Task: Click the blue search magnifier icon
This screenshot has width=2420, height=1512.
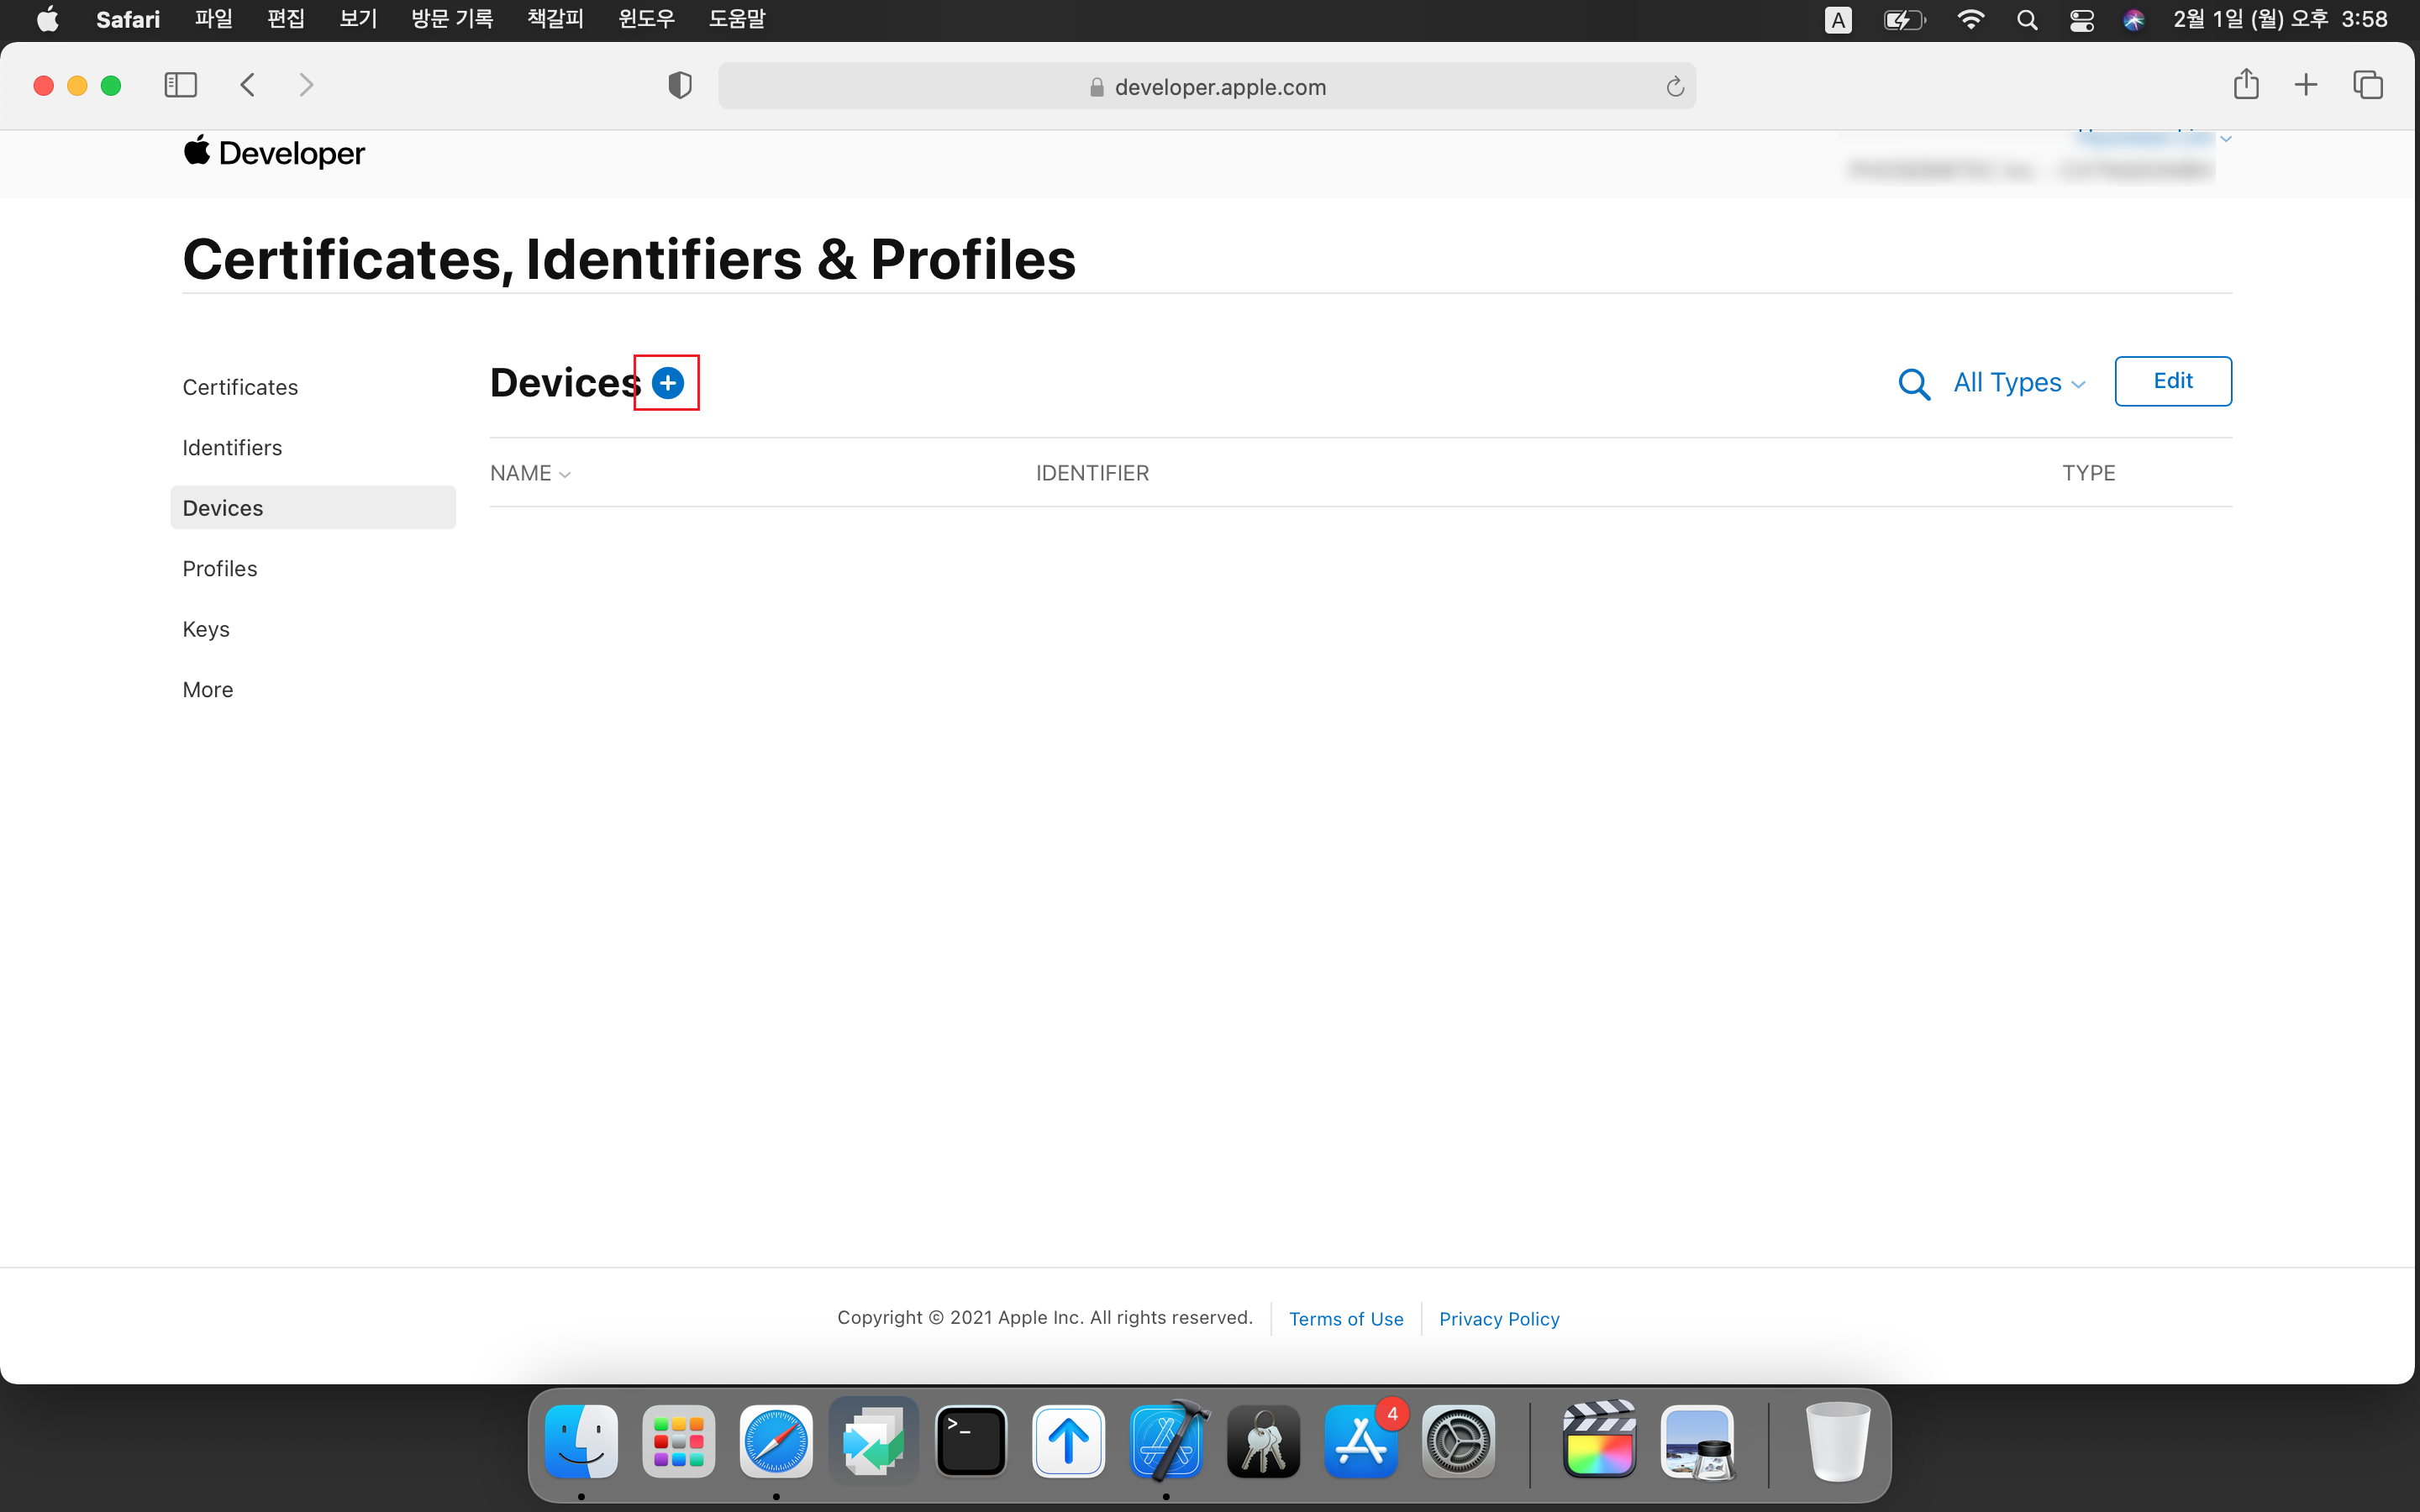Action: tap(1913, 384)
